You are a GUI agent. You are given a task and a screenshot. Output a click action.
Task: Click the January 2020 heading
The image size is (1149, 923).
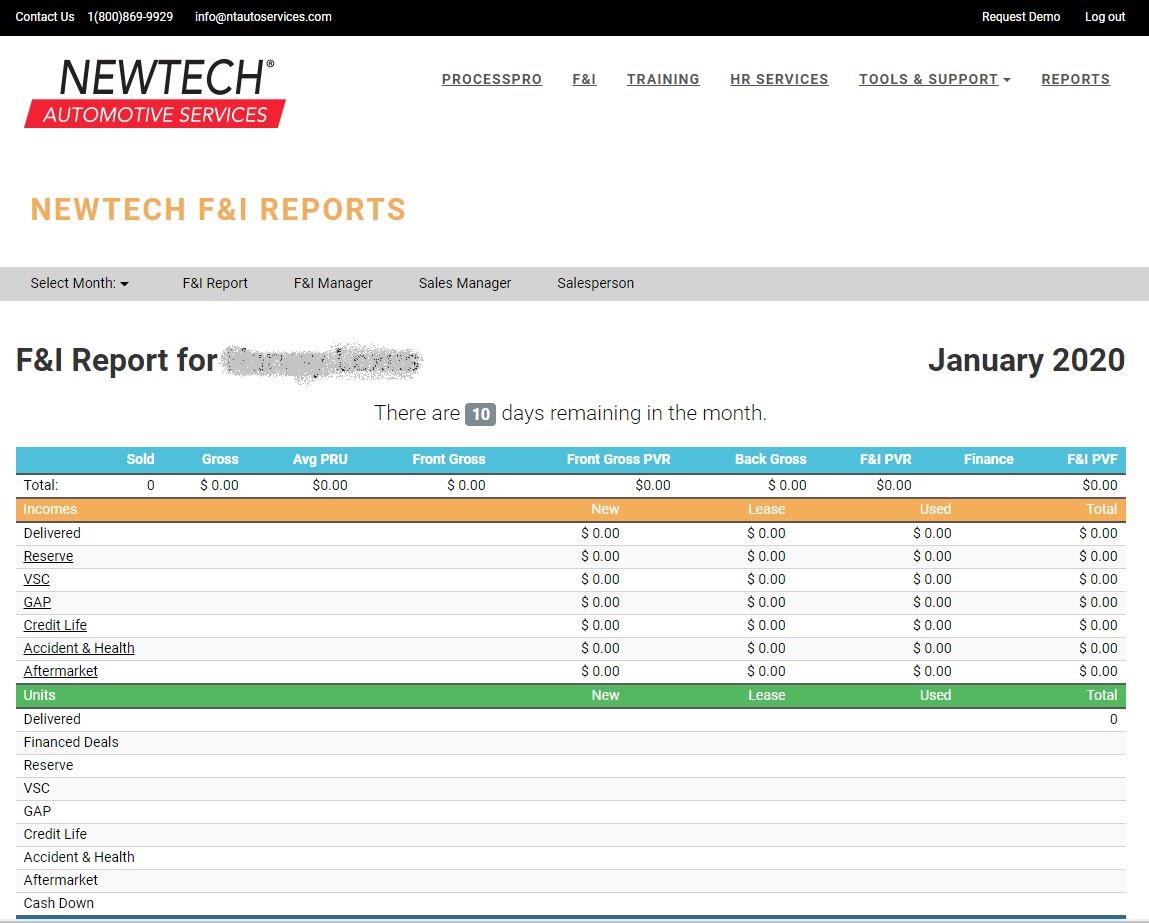point(1026,360)
